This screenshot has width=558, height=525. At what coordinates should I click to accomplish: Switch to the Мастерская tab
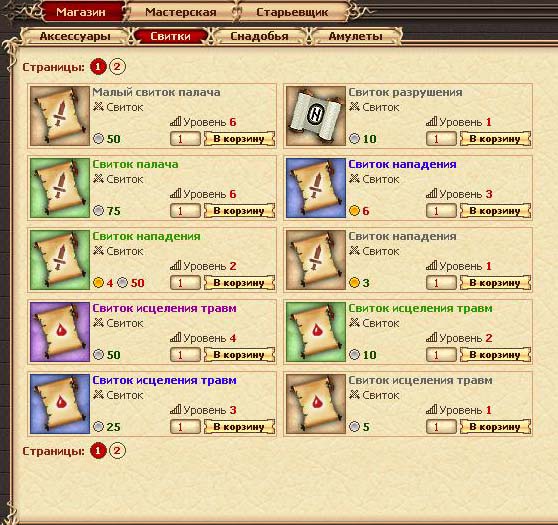tap(180, 12)
